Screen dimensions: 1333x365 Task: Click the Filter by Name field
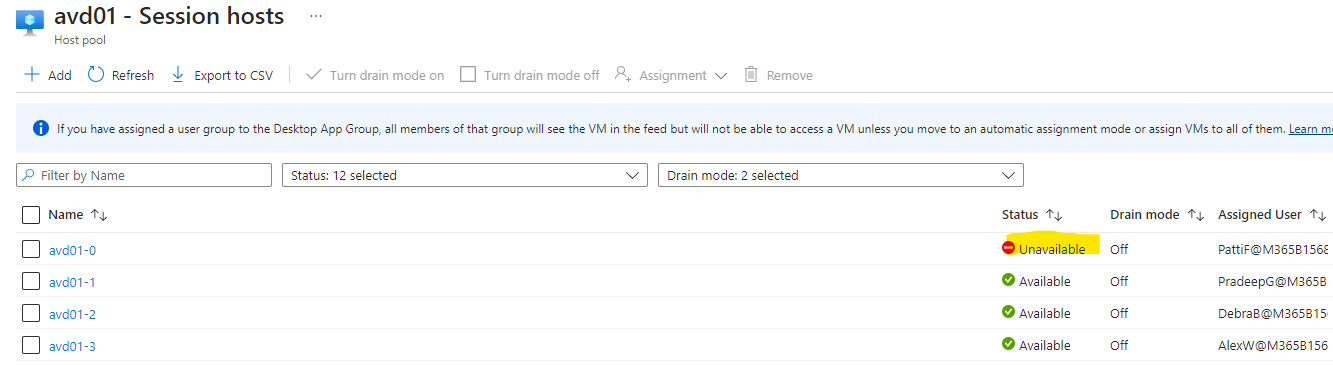[144, 175]
